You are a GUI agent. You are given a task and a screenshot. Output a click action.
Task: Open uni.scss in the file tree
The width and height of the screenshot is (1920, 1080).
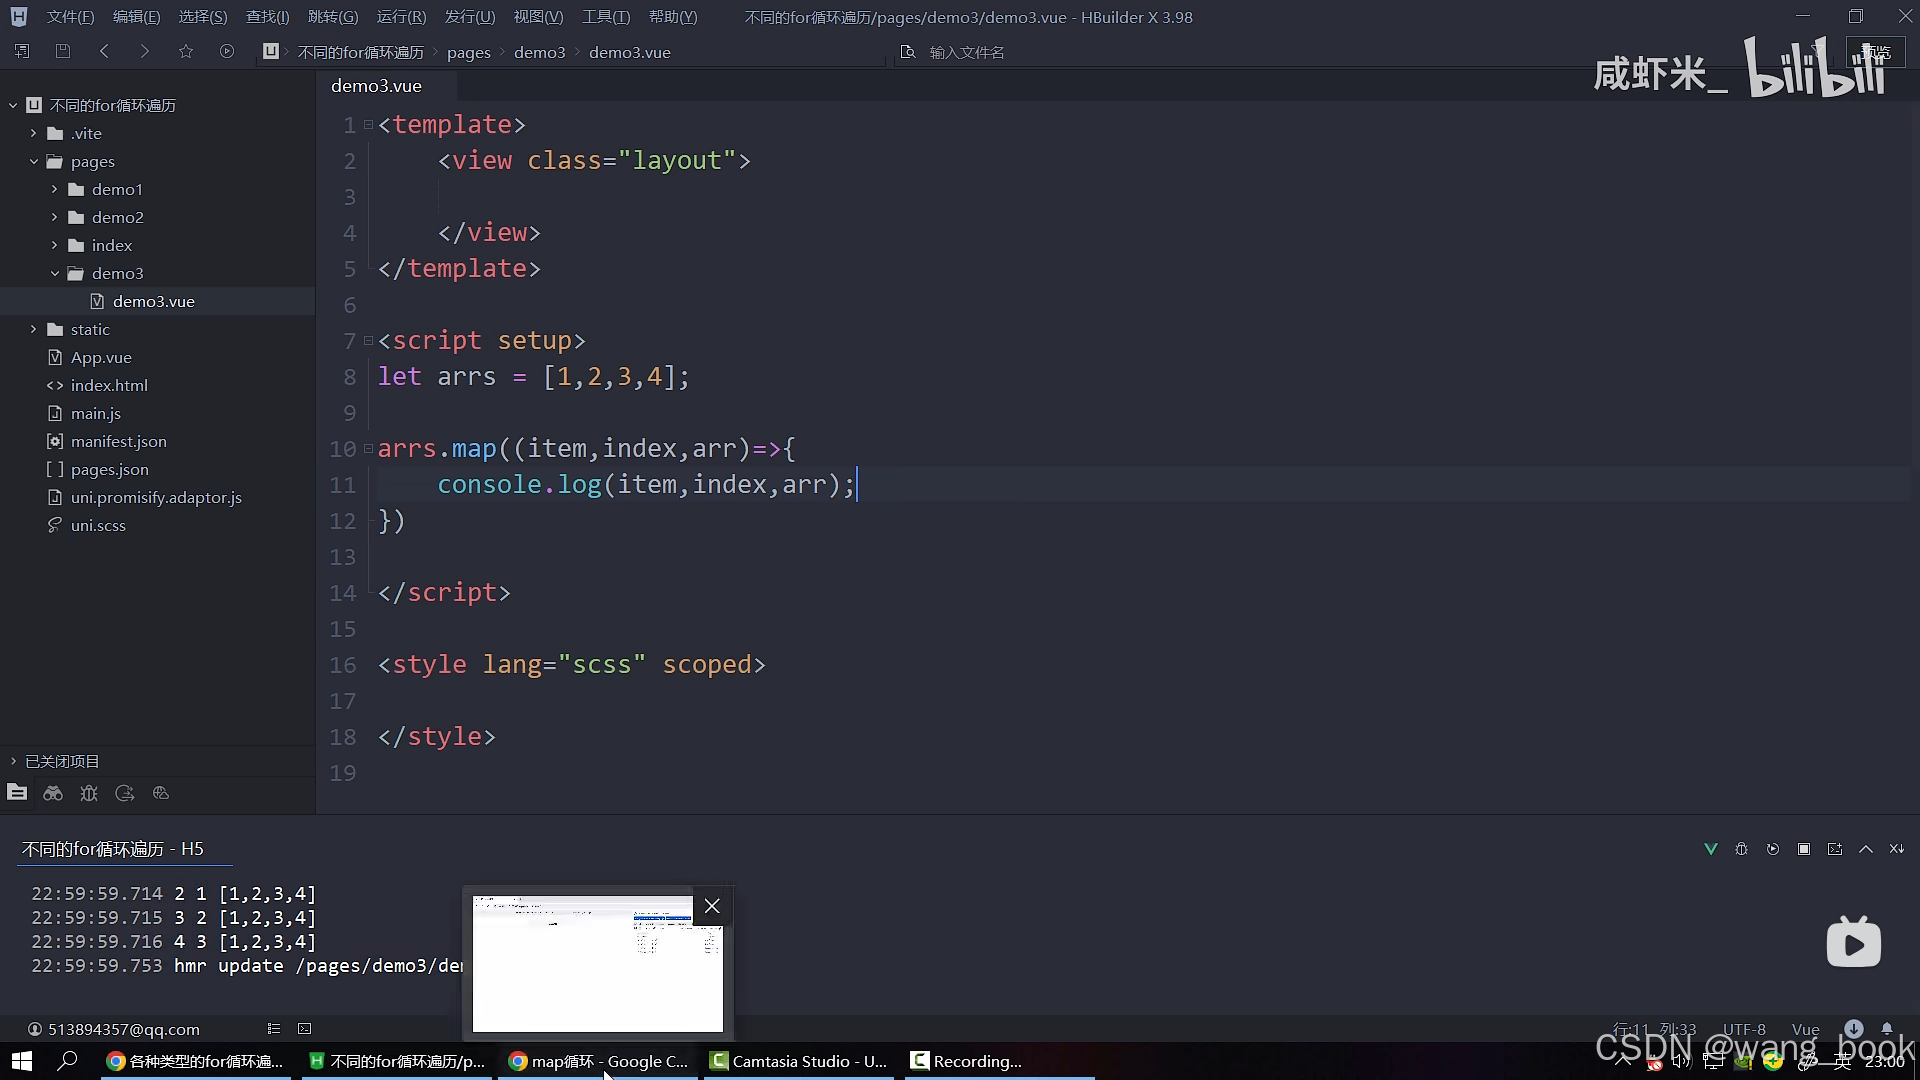point(98,525)
